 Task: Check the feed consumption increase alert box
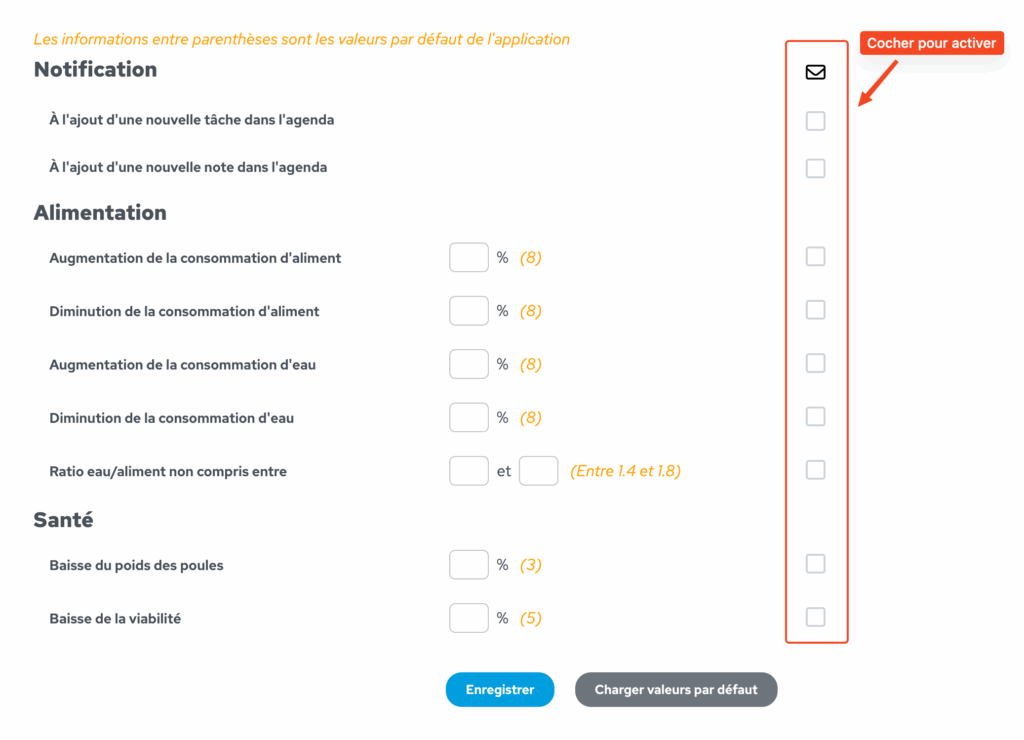click(x=815, y=257)
